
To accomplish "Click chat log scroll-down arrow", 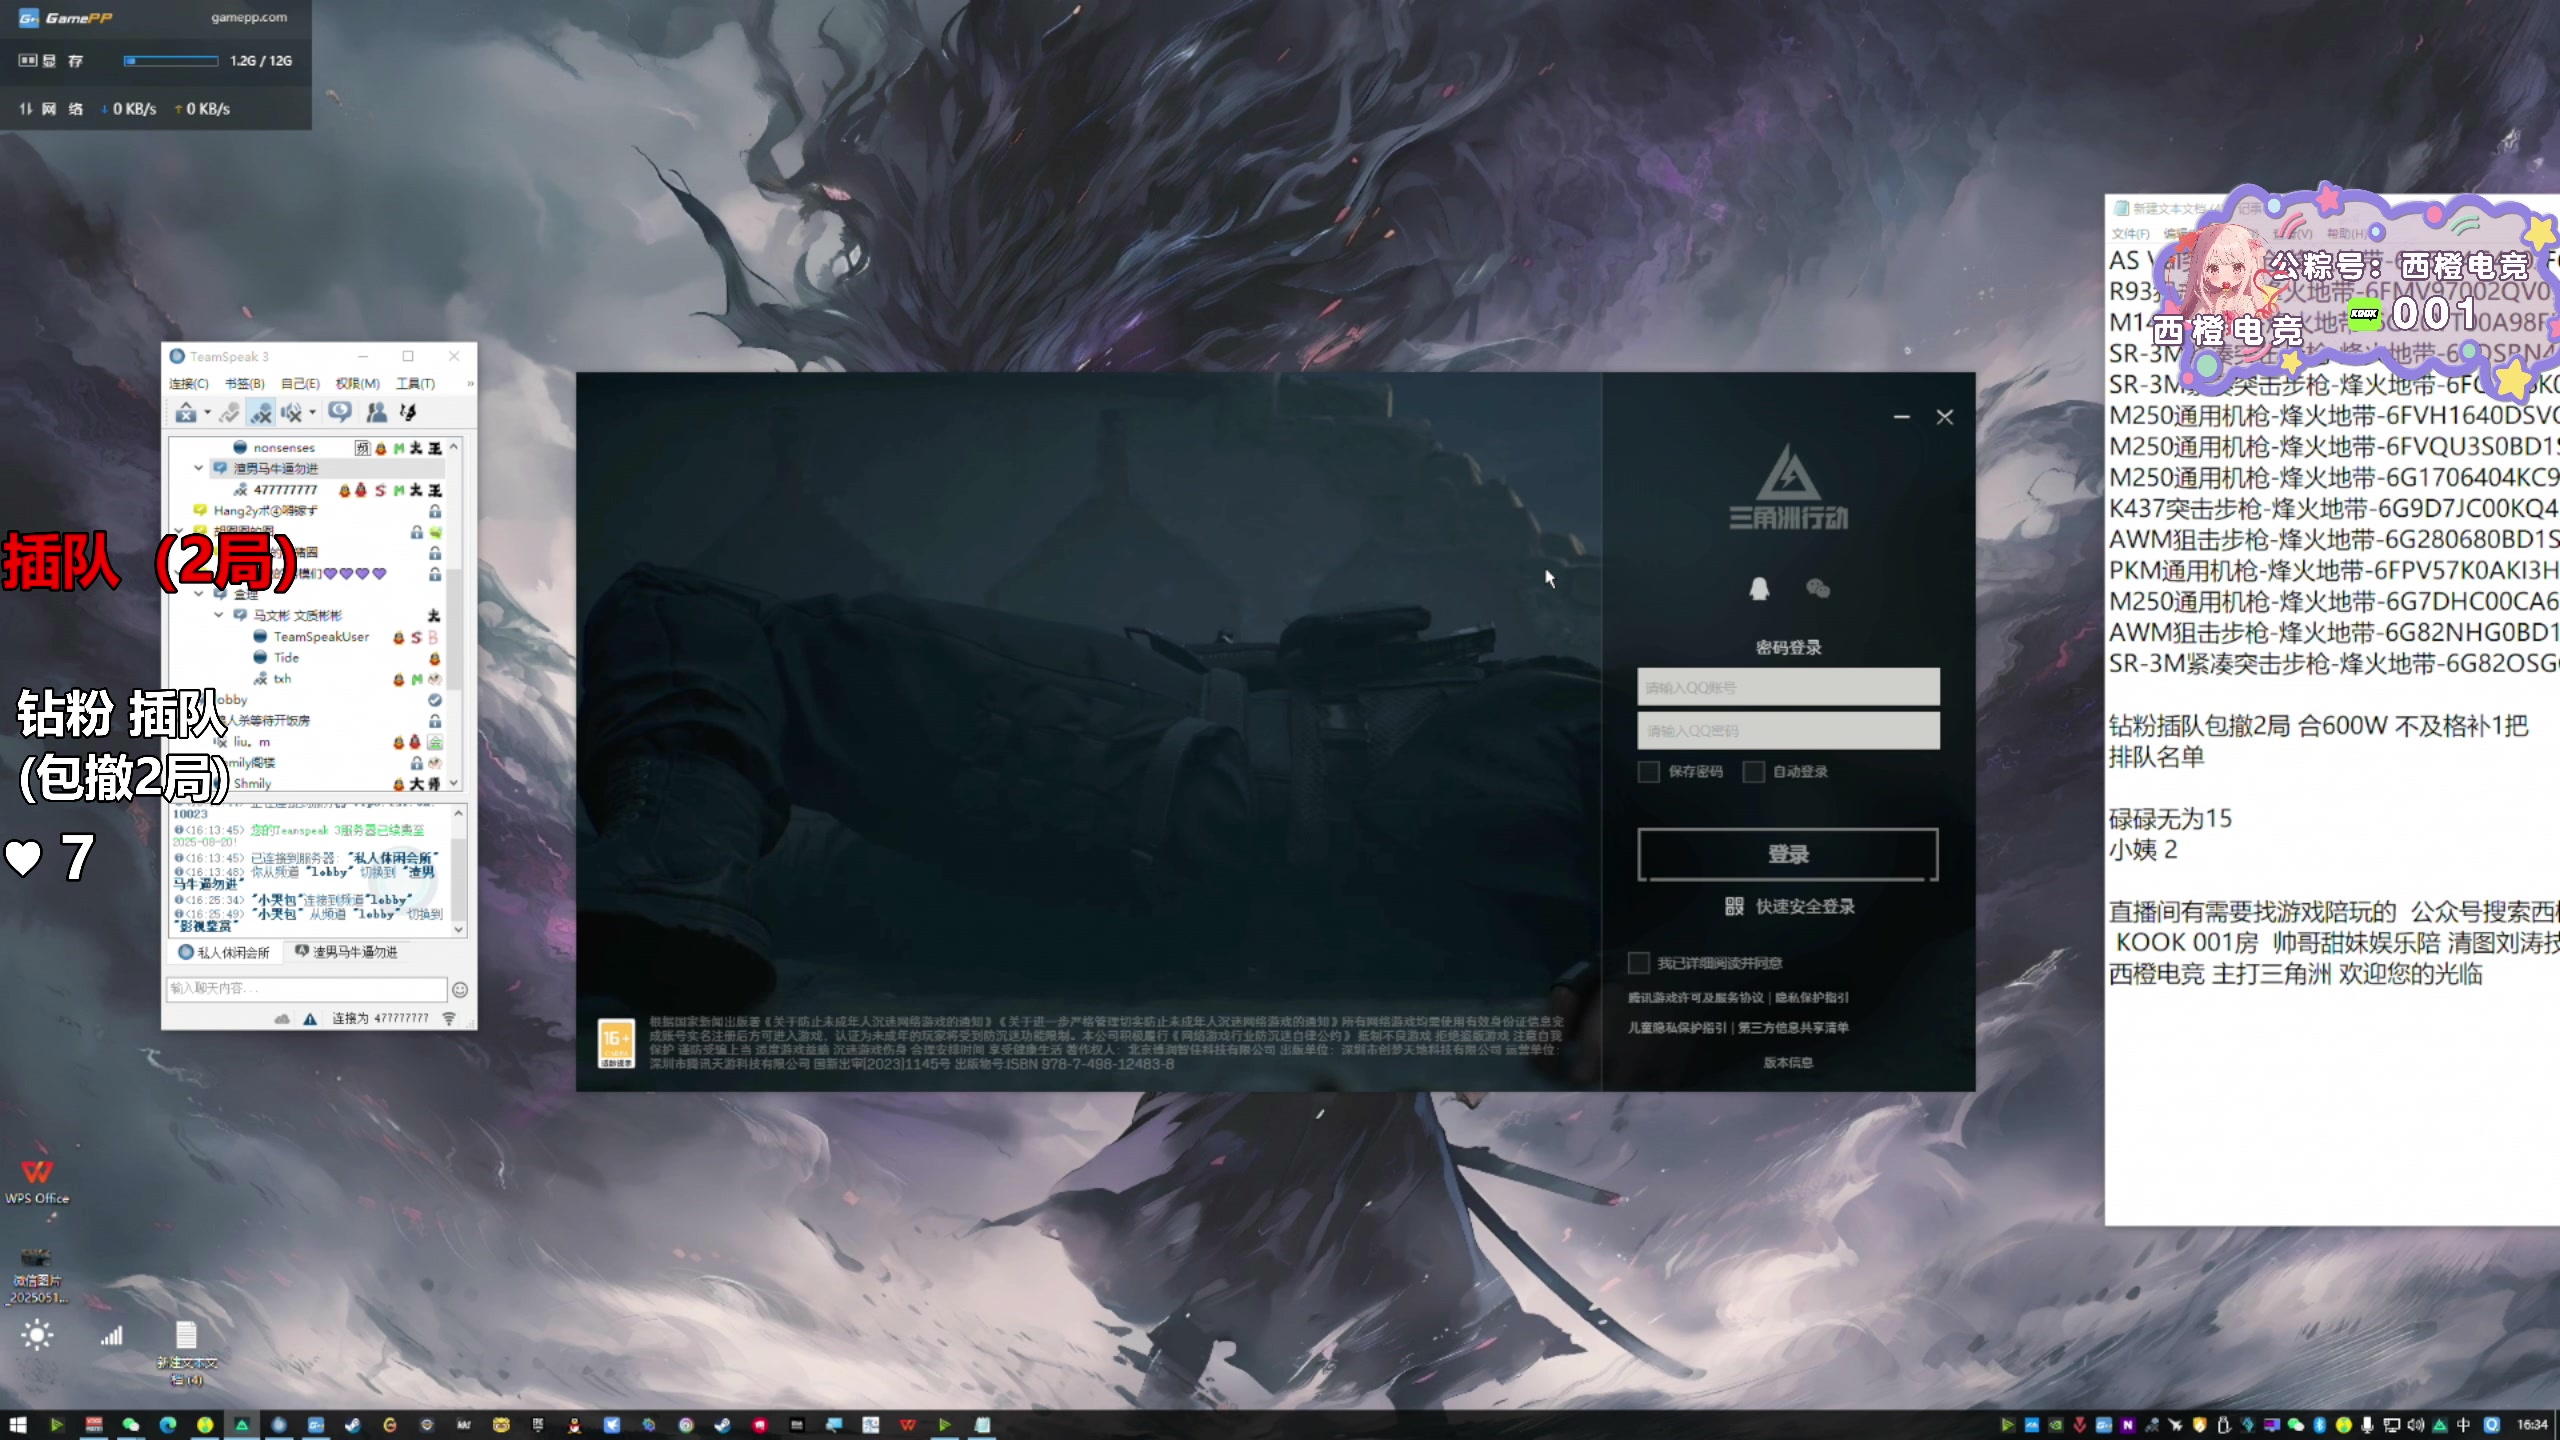I will pyautogui.click(x=459, y=929).
